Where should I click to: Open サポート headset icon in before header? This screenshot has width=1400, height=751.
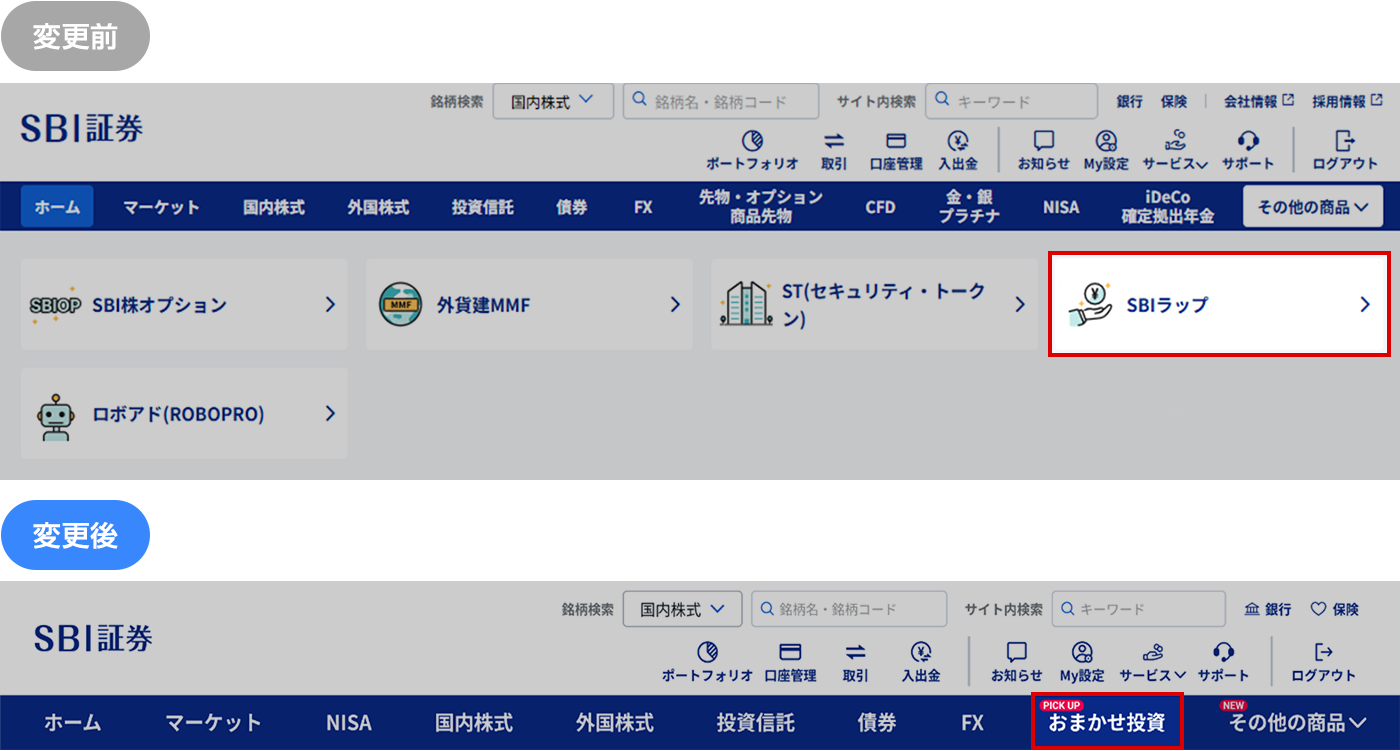coord(1248,151)
